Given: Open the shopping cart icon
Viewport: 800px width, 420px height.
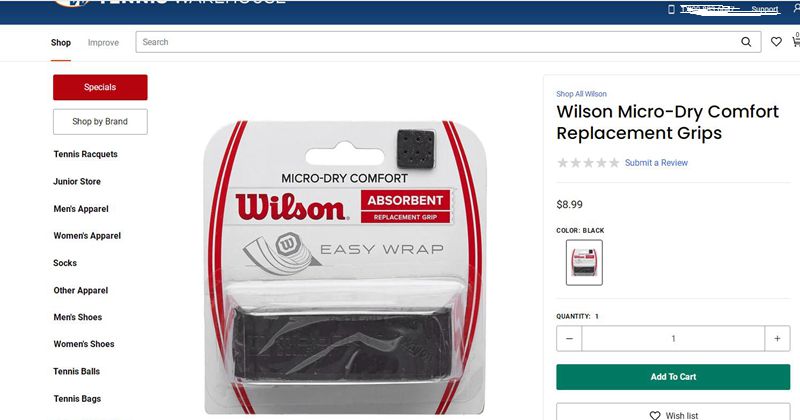Looking at the screenshot, I should pos(796,41).
